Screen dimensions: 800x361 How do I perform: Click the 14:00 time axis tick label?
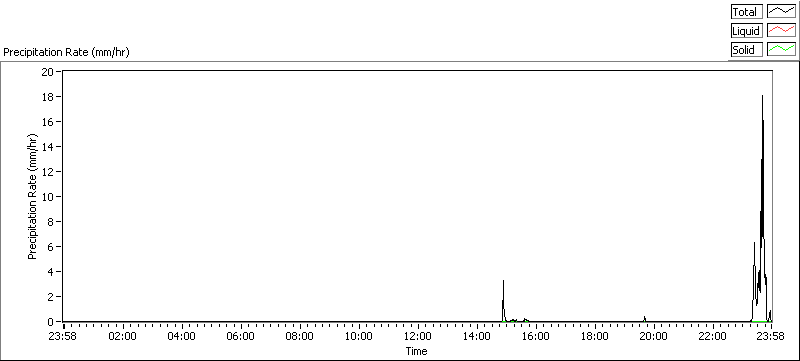point(477,336)
